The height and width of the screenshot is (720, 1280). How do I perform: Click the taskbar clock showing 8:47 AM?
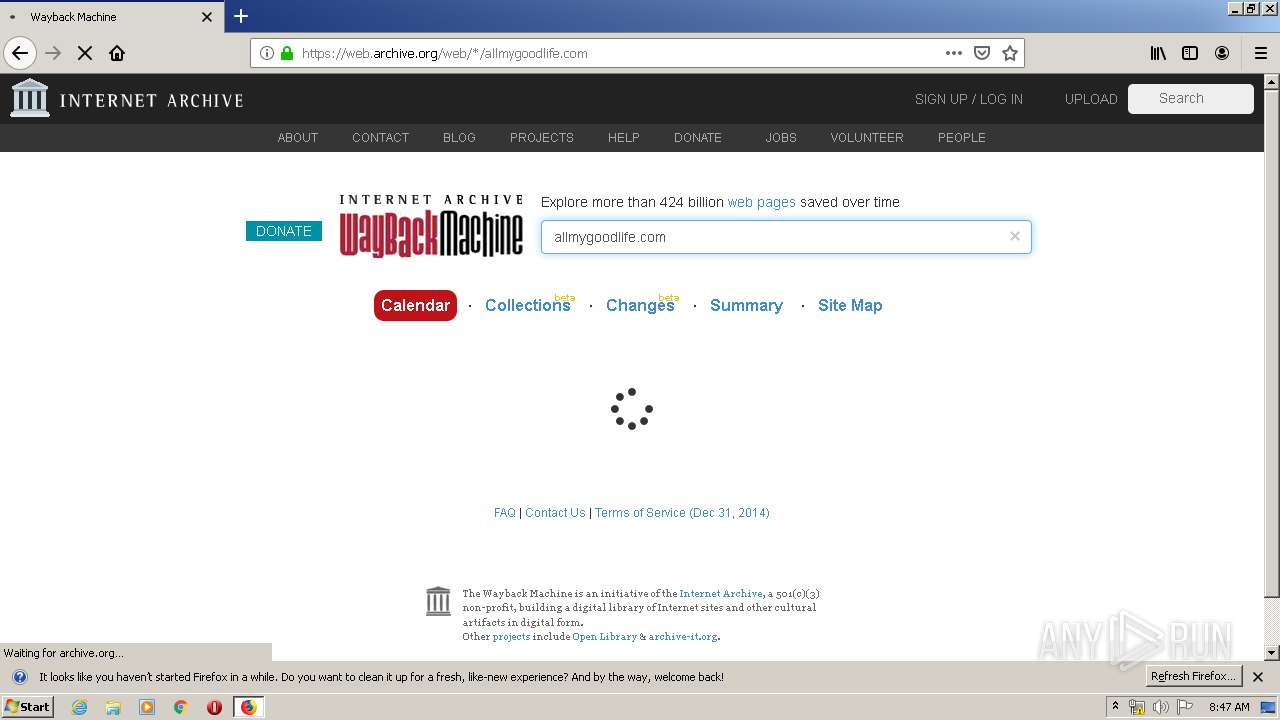point(1229,707)
